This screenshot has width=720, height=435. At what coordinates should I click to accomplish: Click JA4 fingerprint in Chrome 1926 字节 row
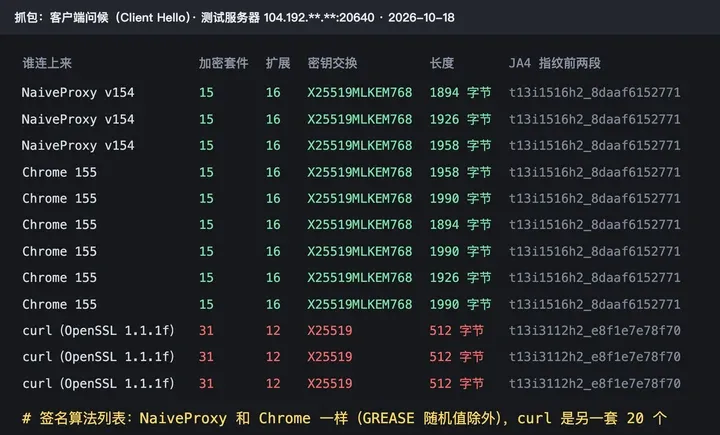tap(595, 277)
